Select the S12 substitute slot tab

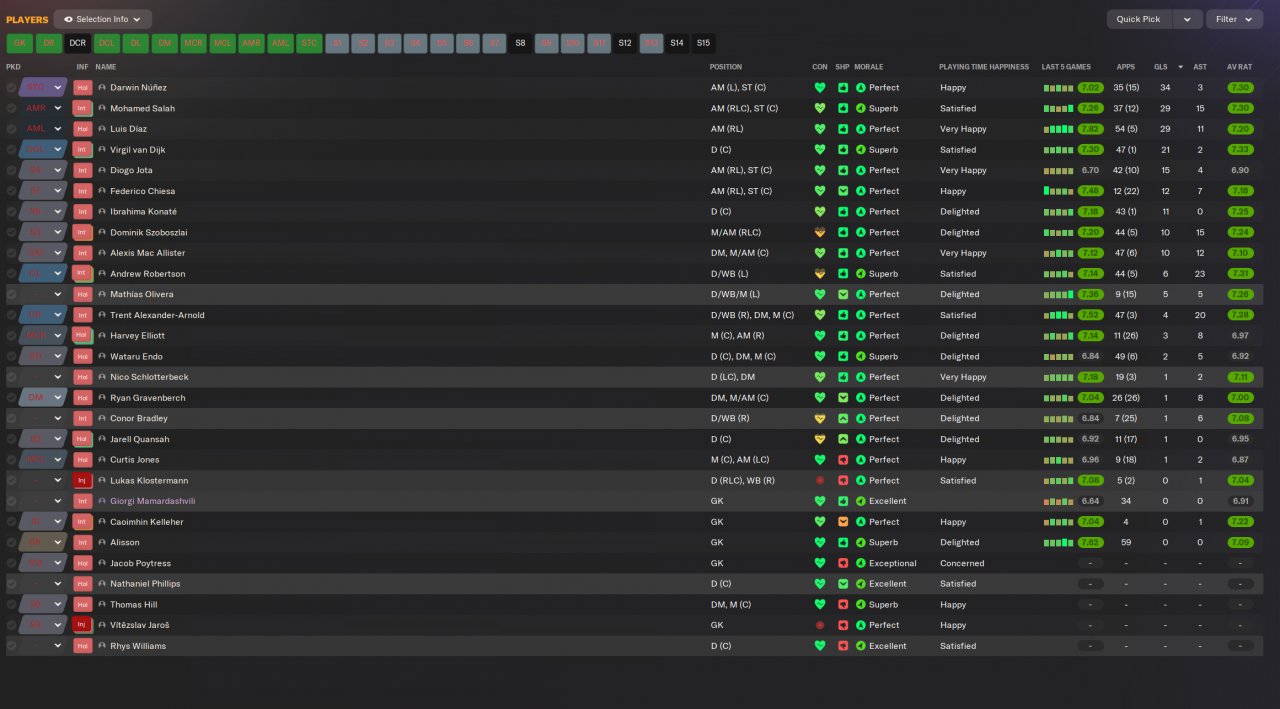(x=625, y=43)
